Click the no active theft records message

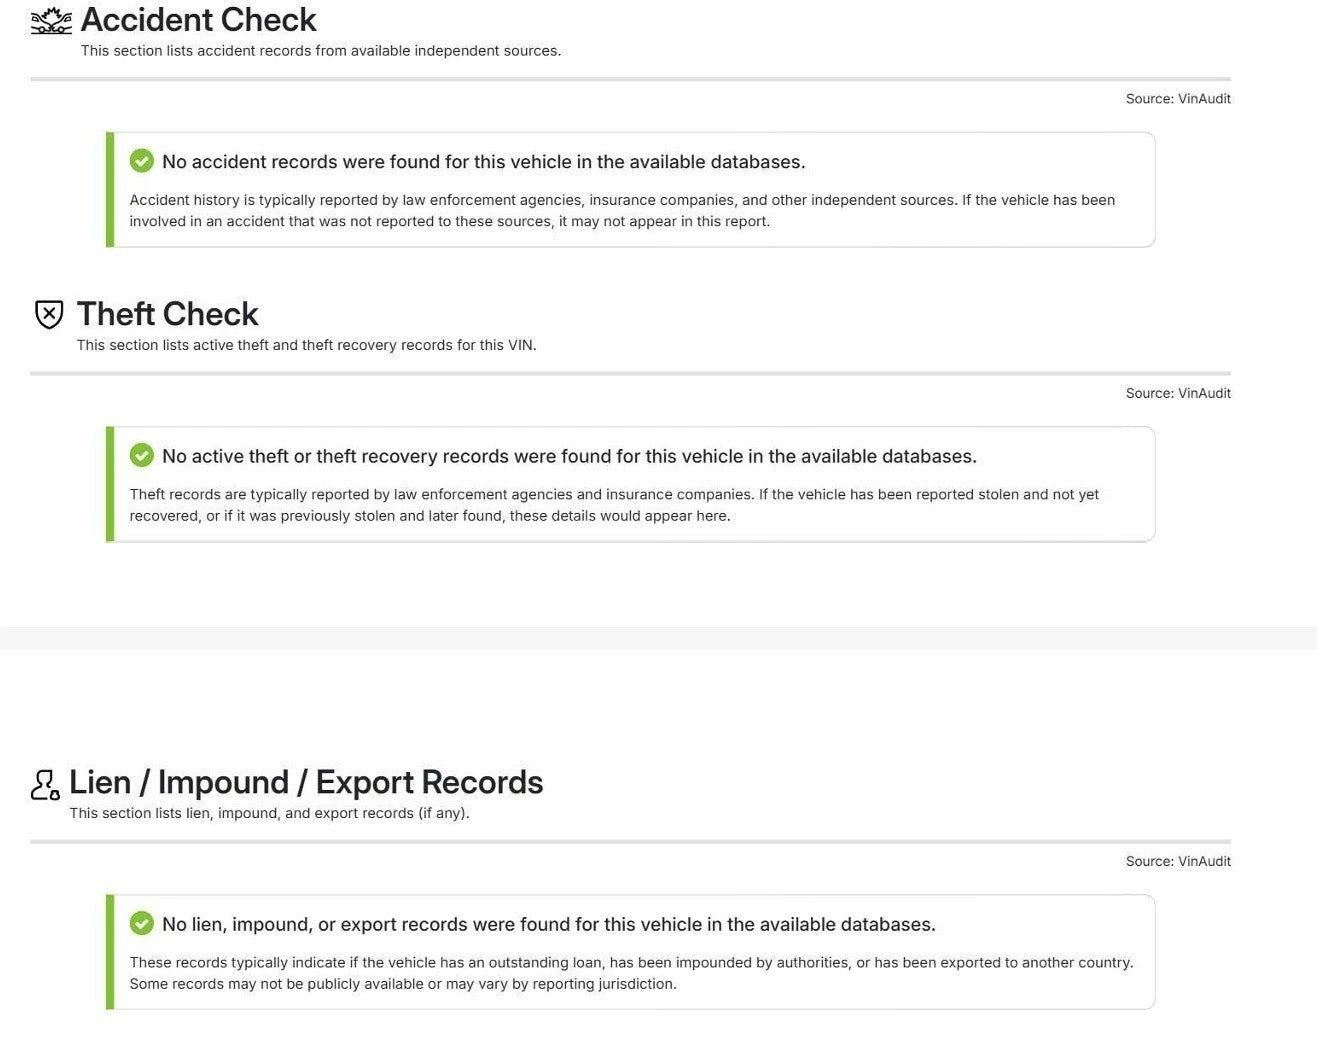(569, 456)
